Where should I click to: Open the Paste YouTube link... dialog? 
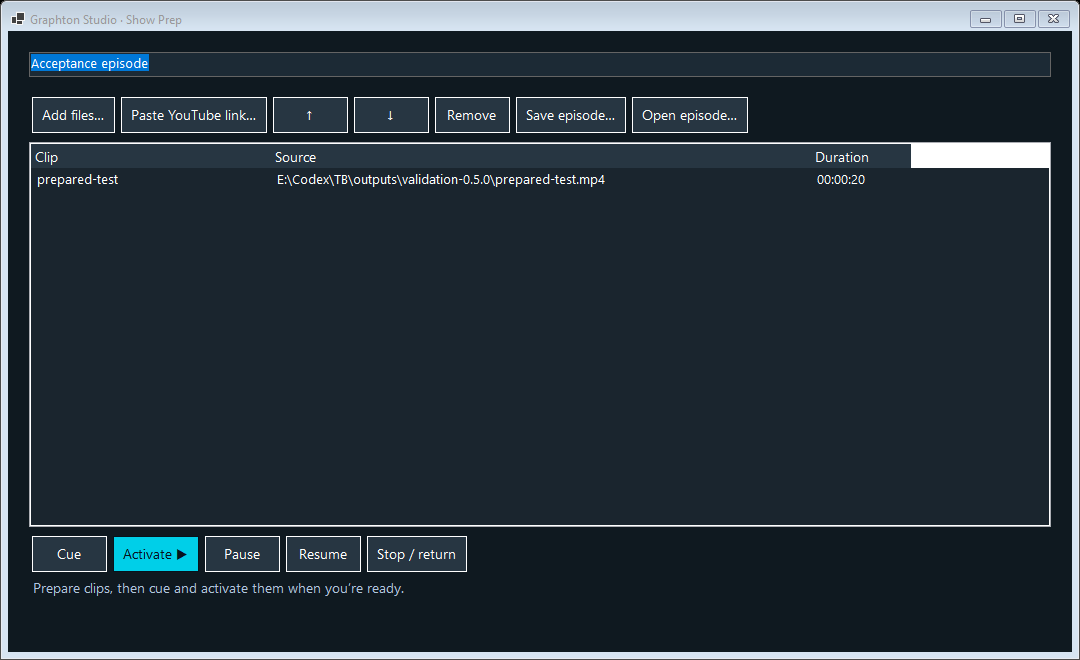[194, 115]
